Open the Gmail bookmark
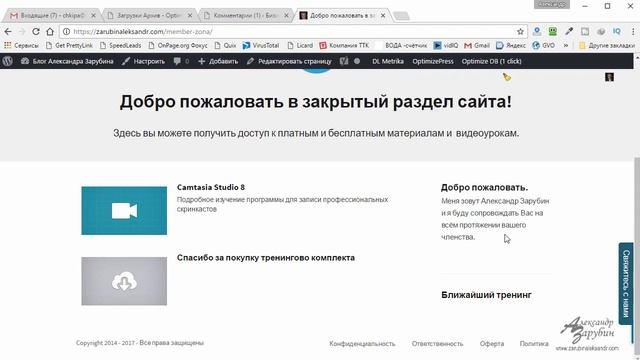 click(477, 45)
